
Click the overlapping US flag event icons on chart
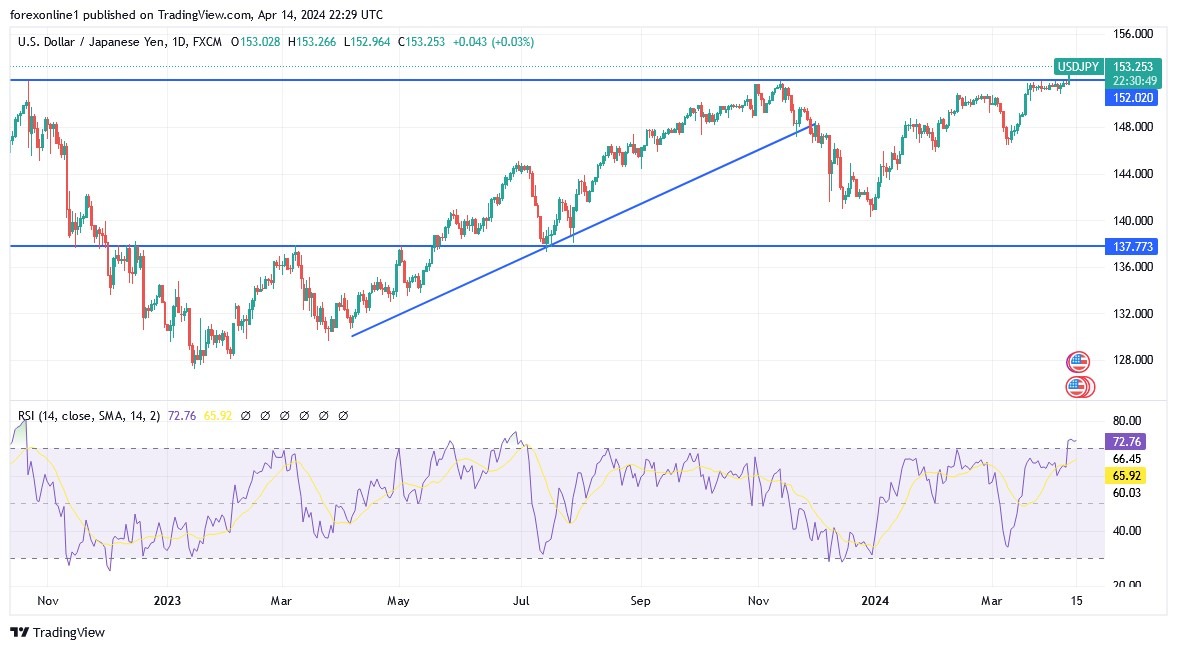coord(1078,385)
